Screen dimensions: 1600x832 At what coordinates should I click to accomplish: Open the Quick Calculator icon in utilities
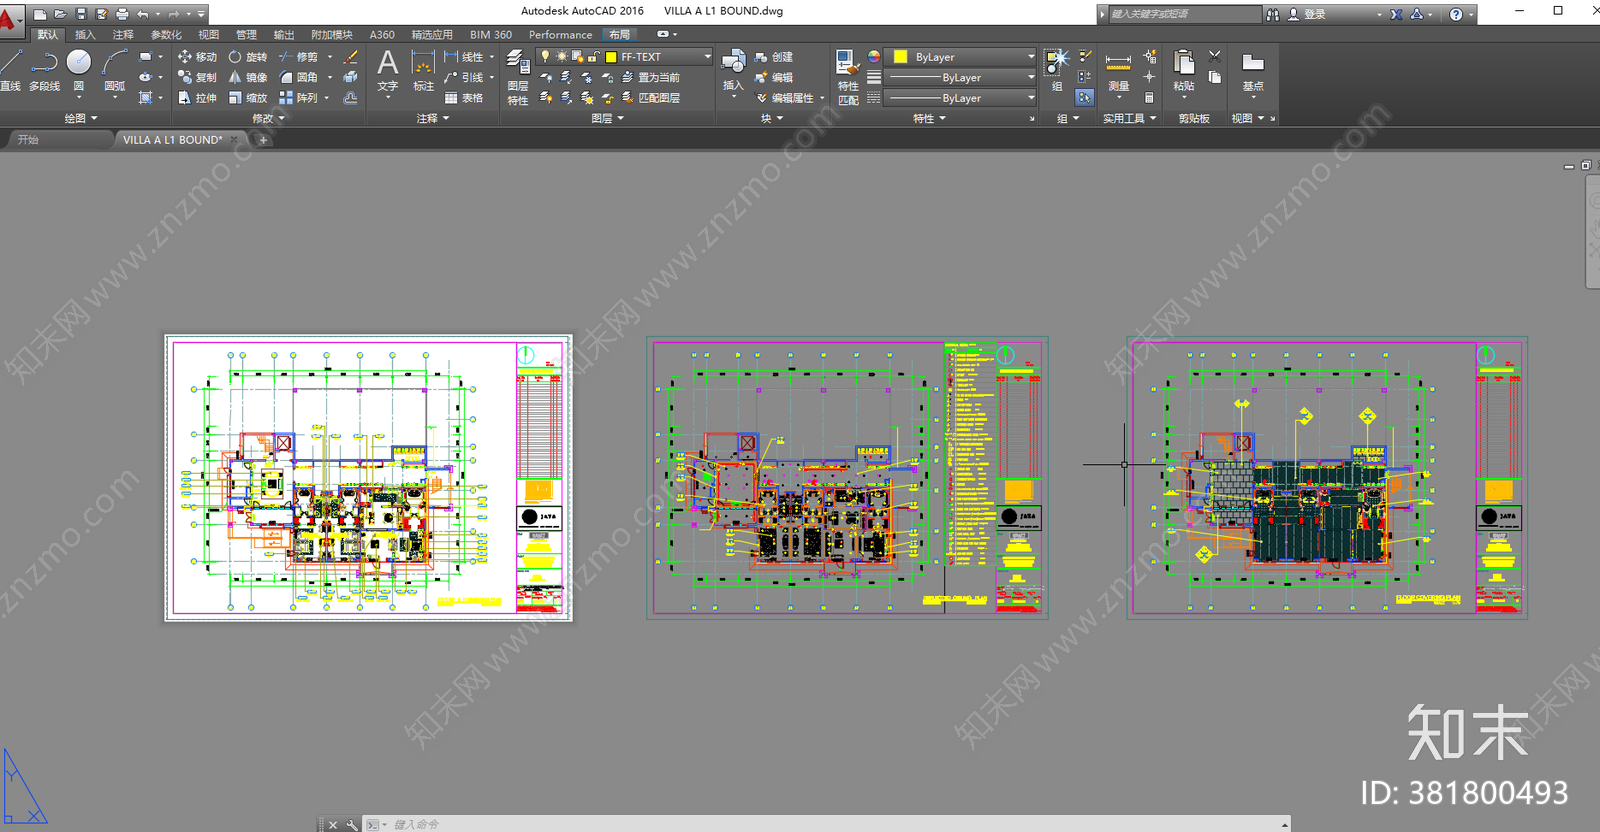click(x=1149, y=98)
